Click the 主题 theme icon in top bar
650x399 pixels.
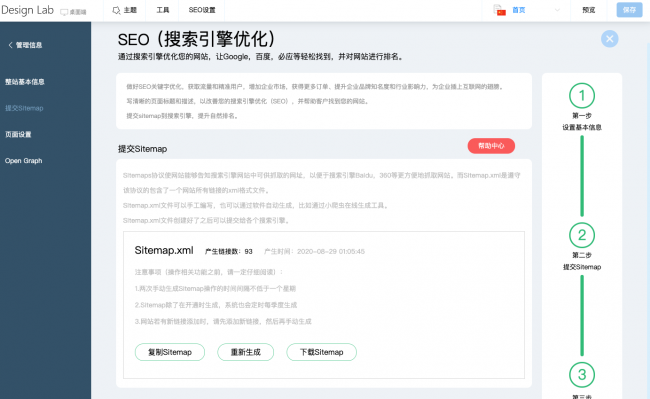coord(116,10)
